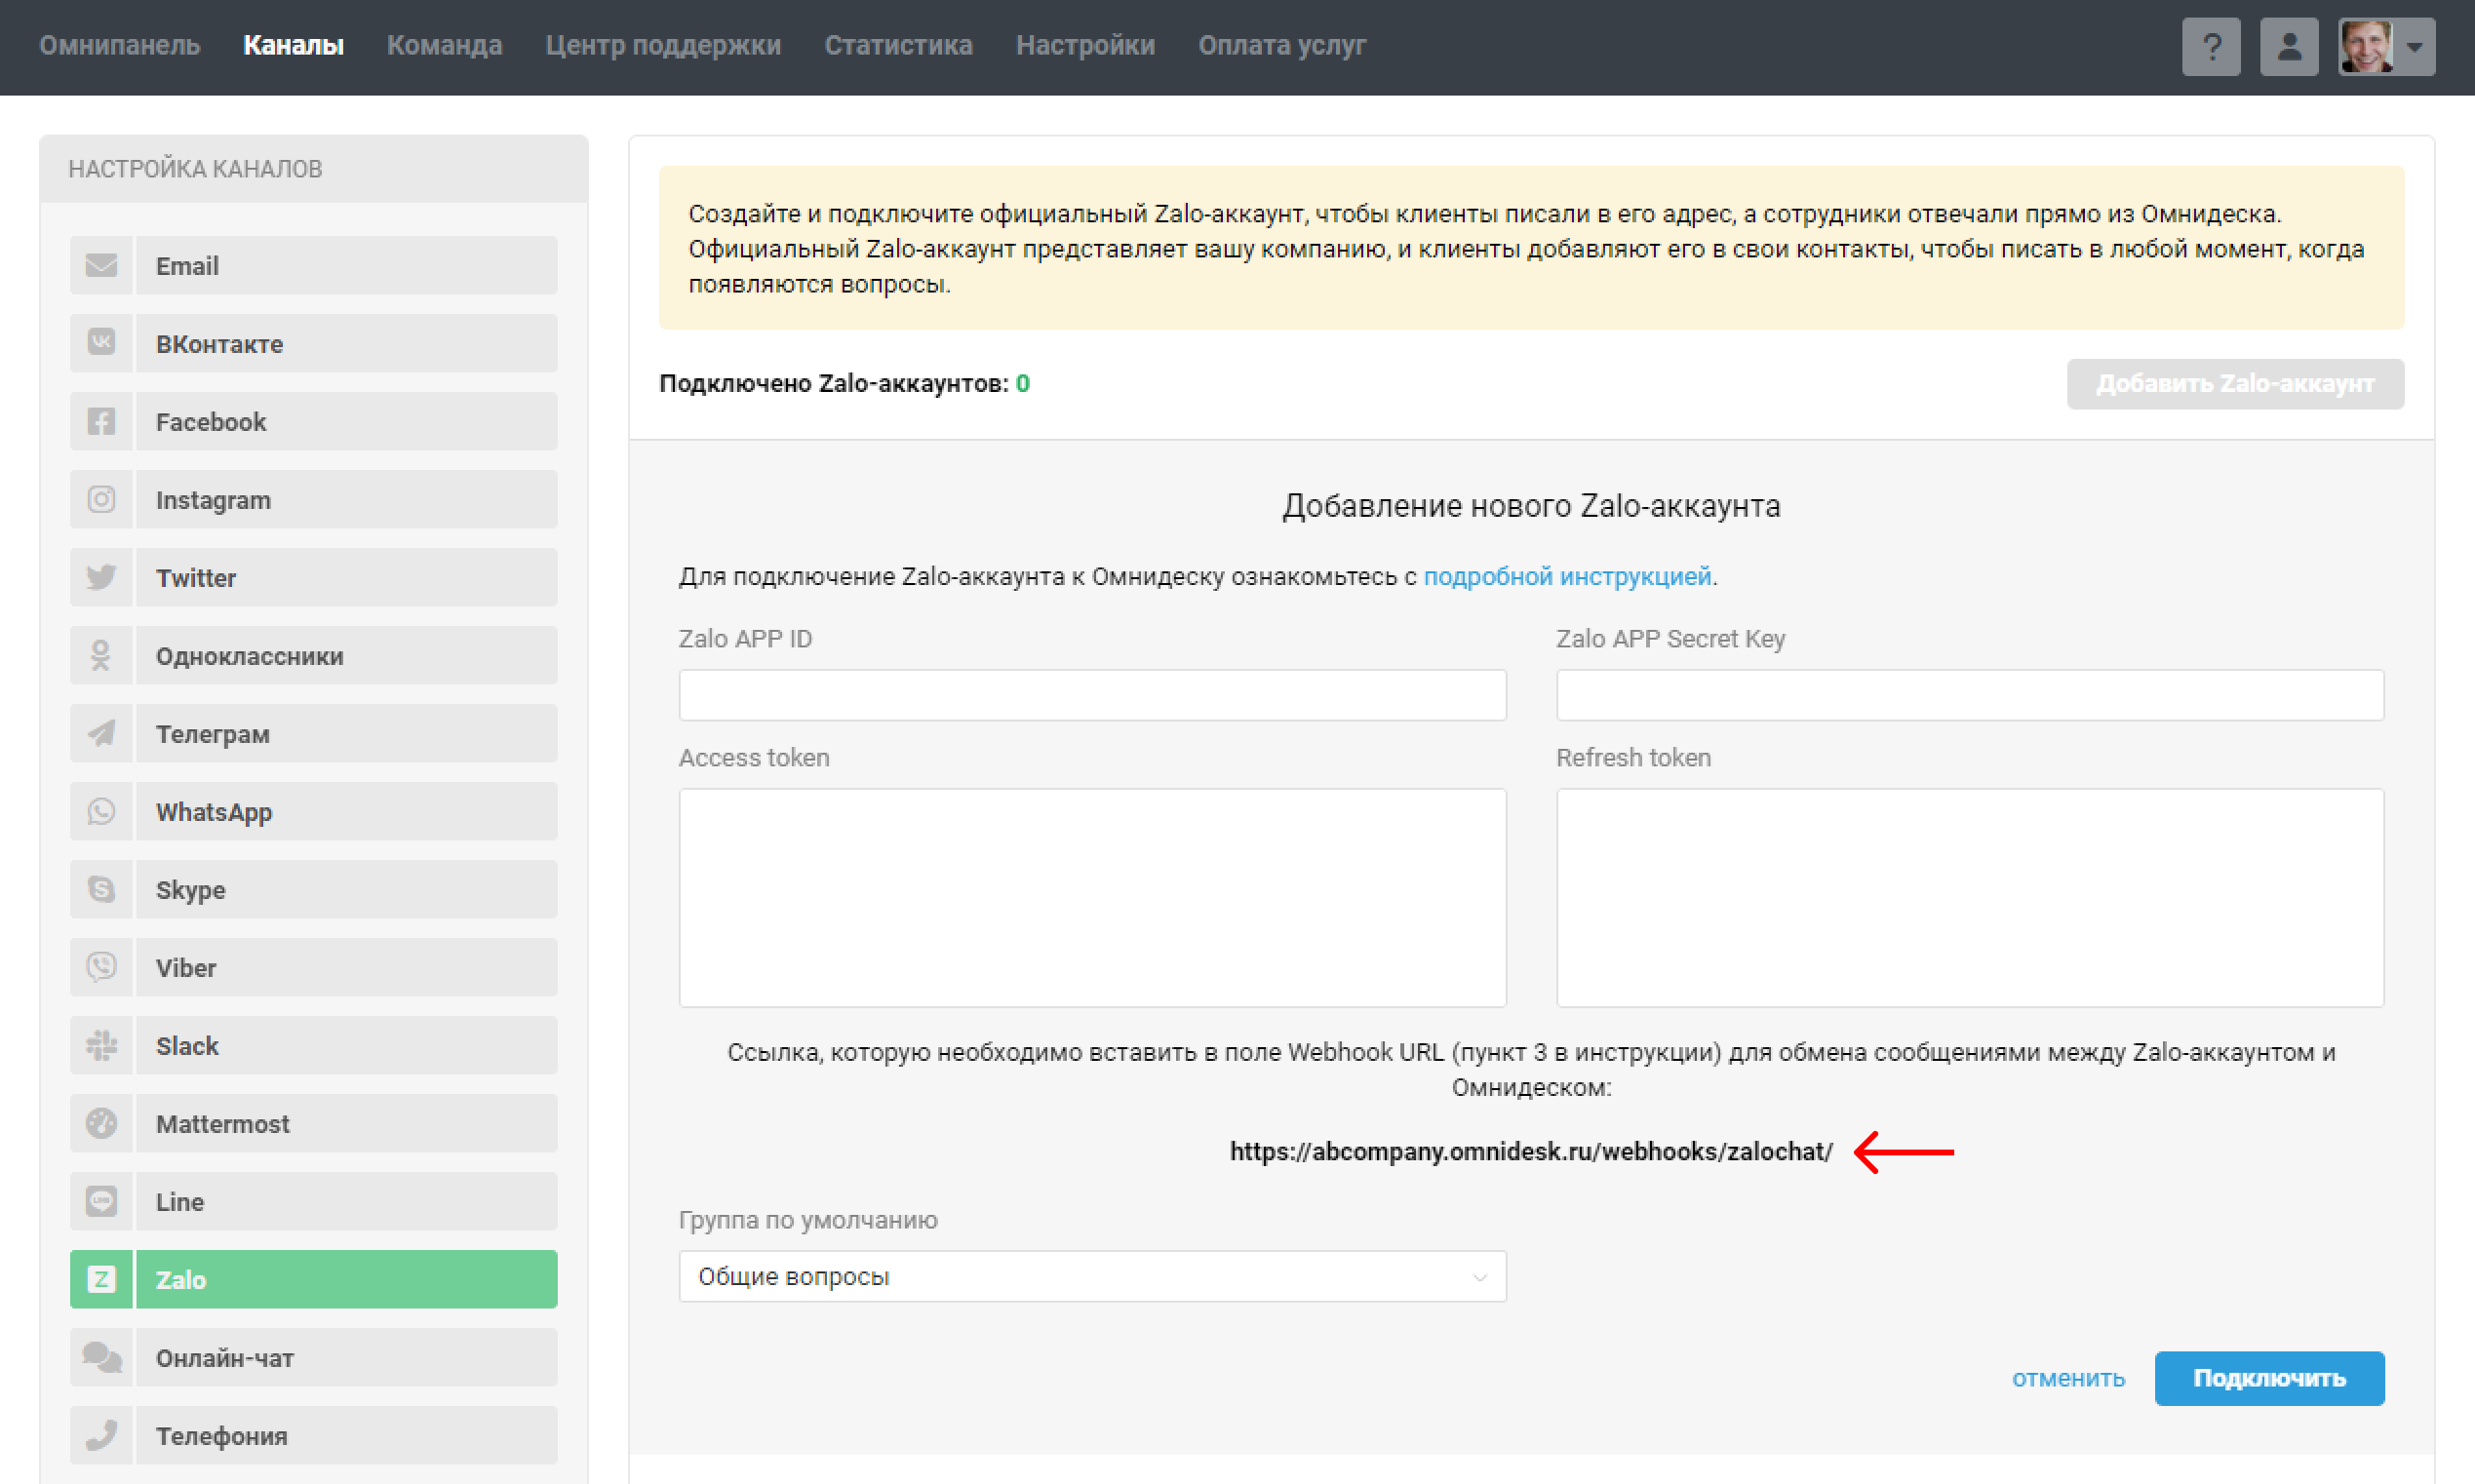
Task: Expand the Группа по умолчанию dropdown
Action: click(1092, 1276)
